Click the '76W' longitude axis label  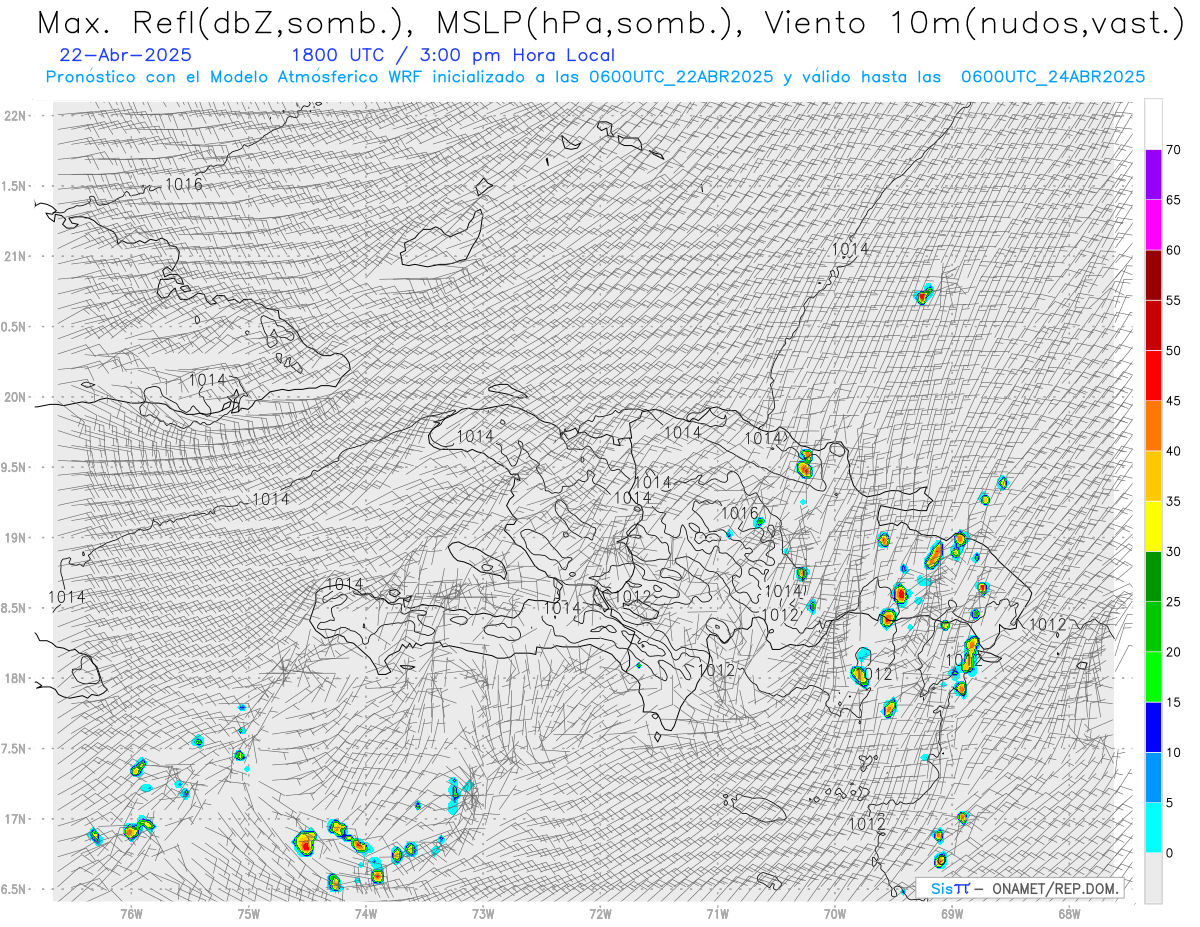coord(131,914)
